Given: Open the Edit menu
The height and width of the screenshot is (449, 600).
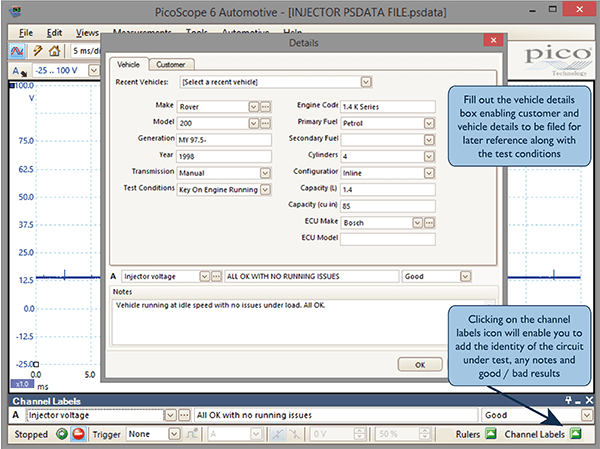Looking at the screenshot, I should click(54, 33).
